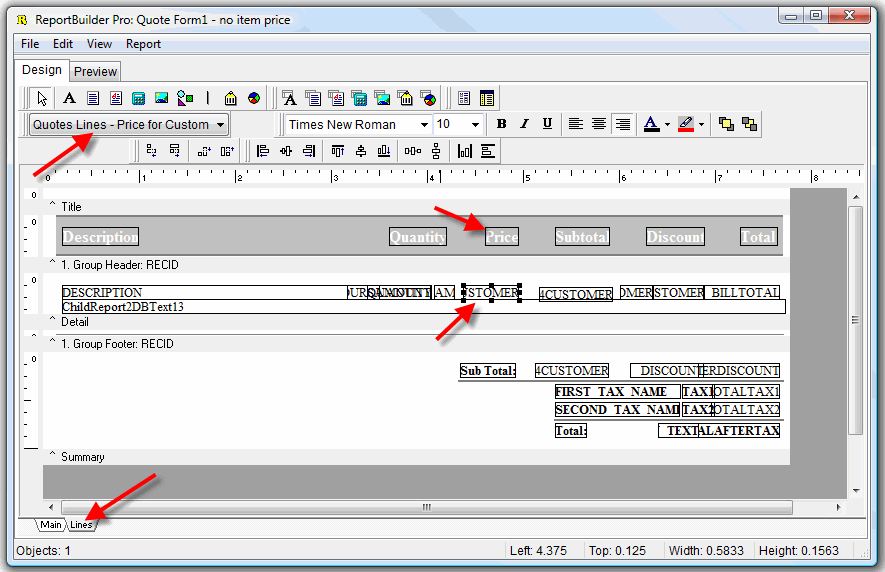The image size is (885, 572).
Task: Click the Price column header label
Action: click(x=502, y=237)
